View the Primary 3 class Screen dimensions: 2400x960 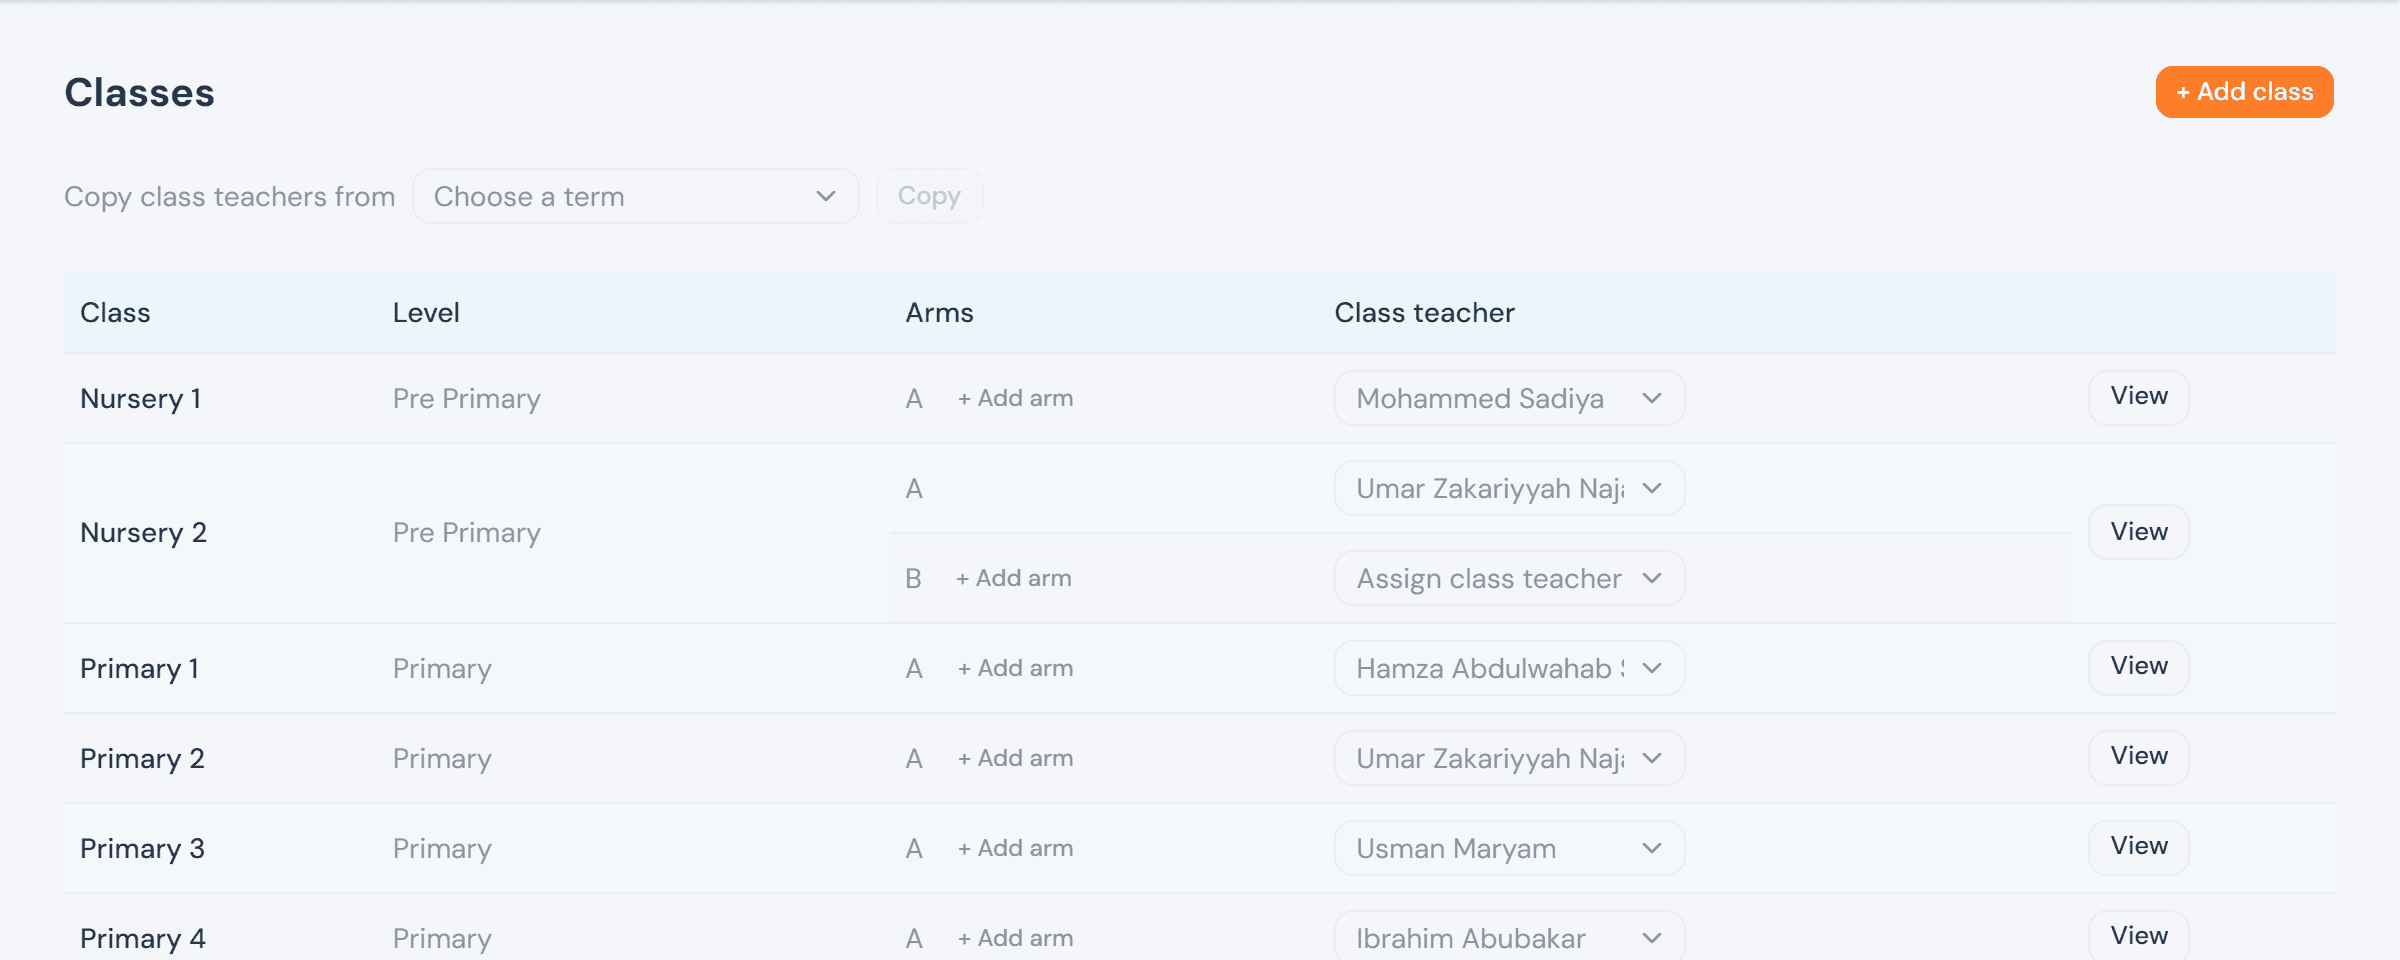point(2139,847)
